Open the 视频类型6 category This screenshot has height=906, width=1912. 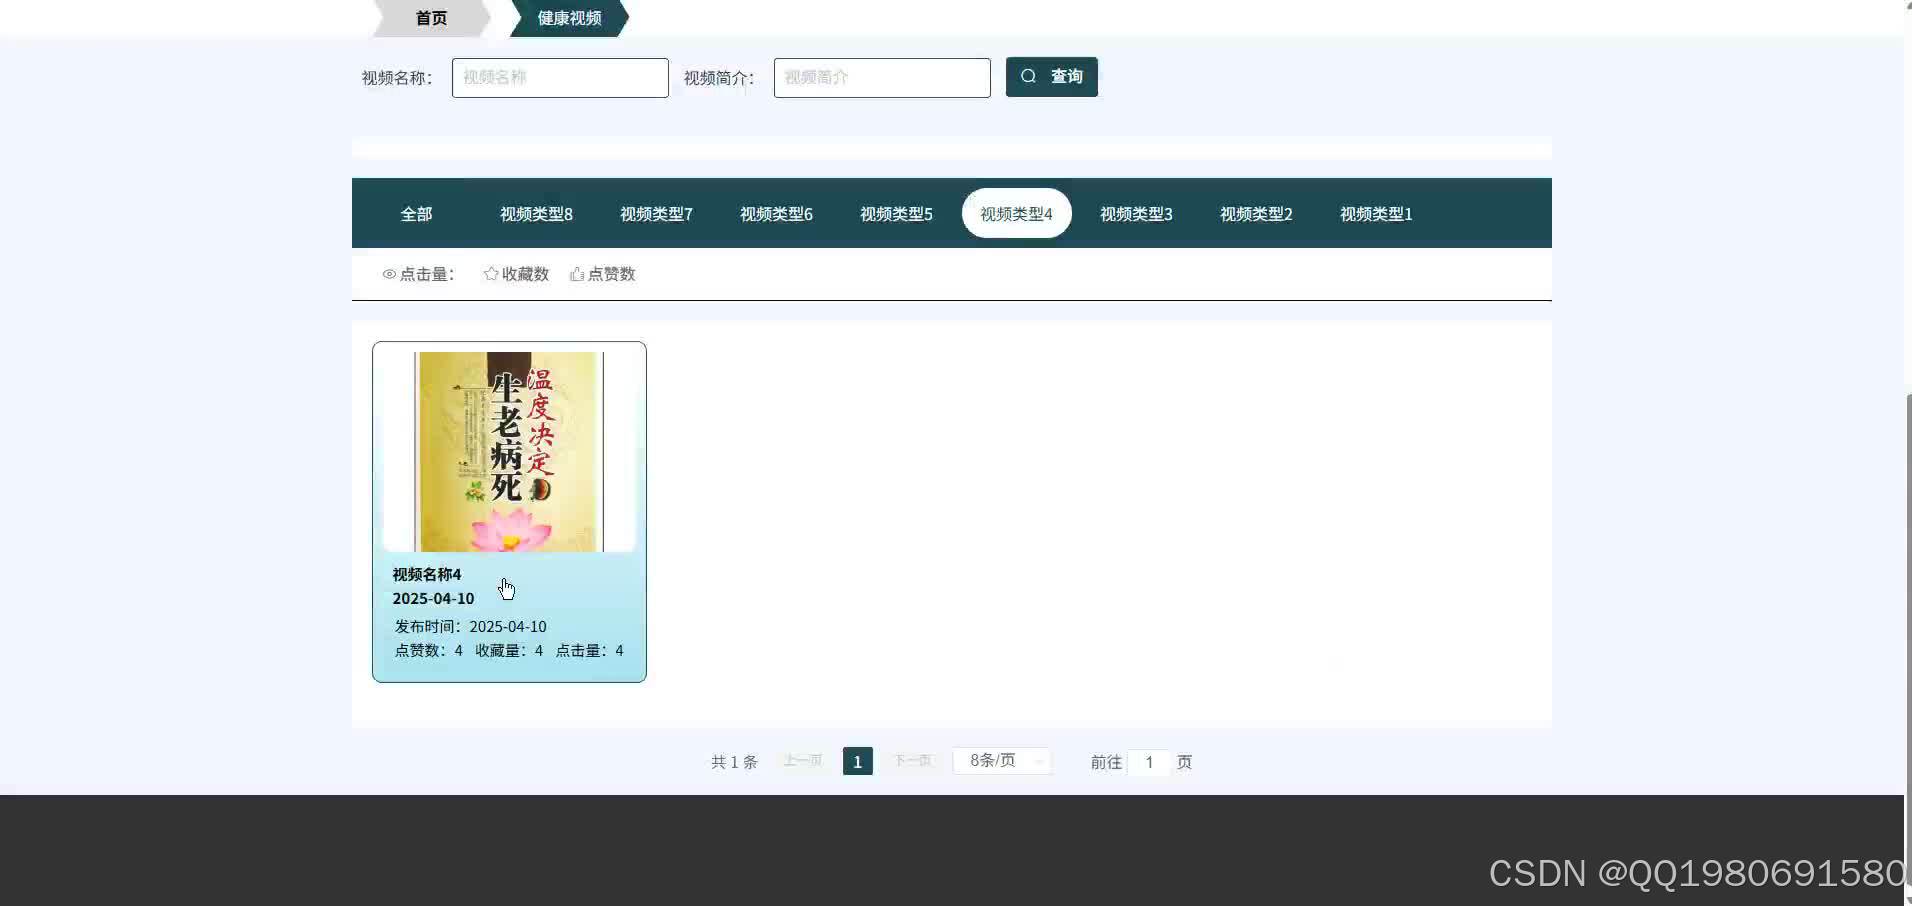click(776, 213)
